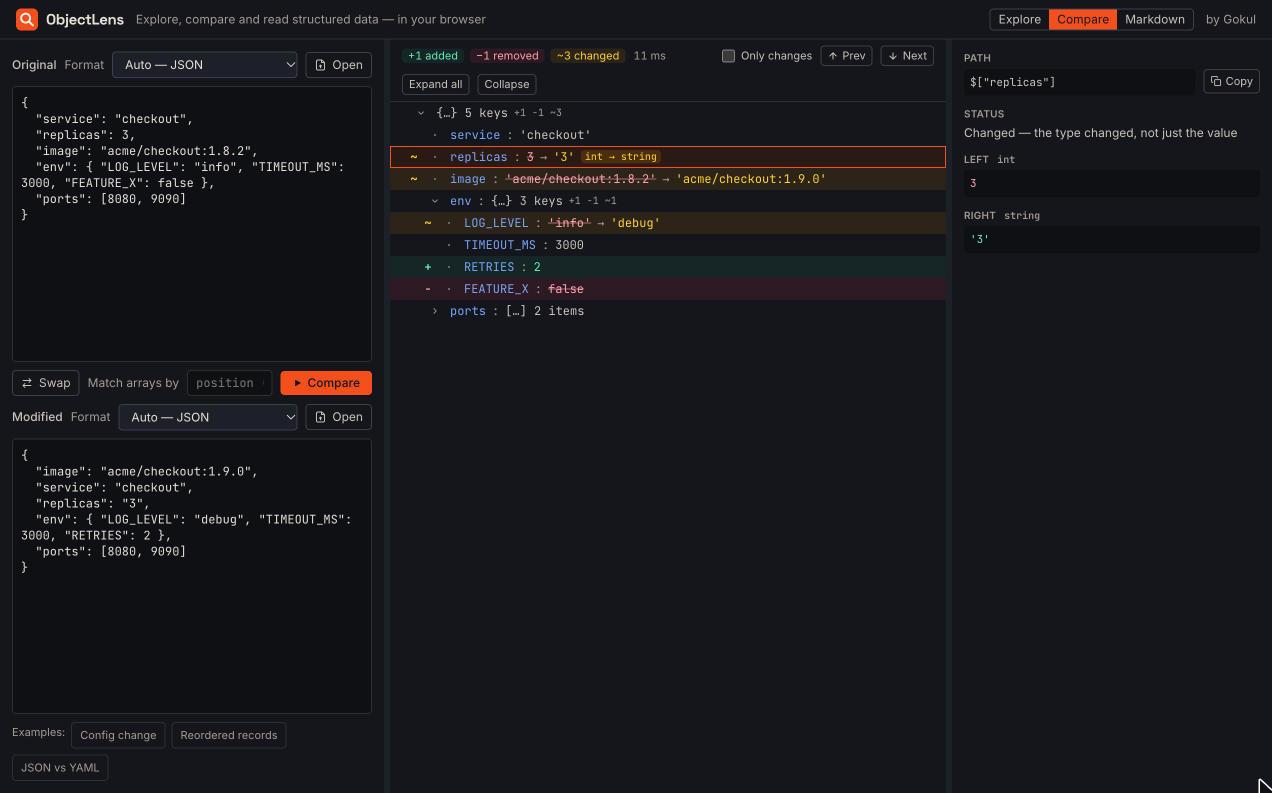1272x793 pixels.
Task: Click the ObjectLens magnifier logo icon
Action: [x=27, y=19]
